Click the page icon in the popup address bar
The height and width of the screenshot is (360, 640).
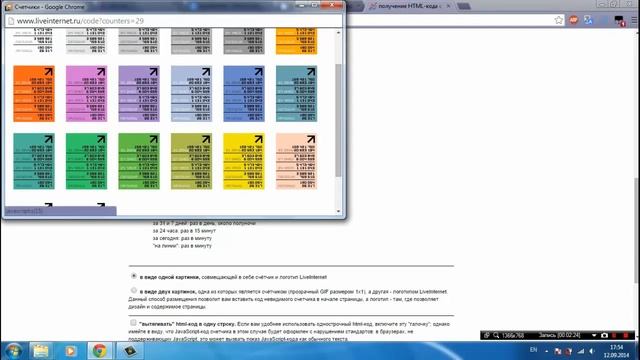point(11,21)
